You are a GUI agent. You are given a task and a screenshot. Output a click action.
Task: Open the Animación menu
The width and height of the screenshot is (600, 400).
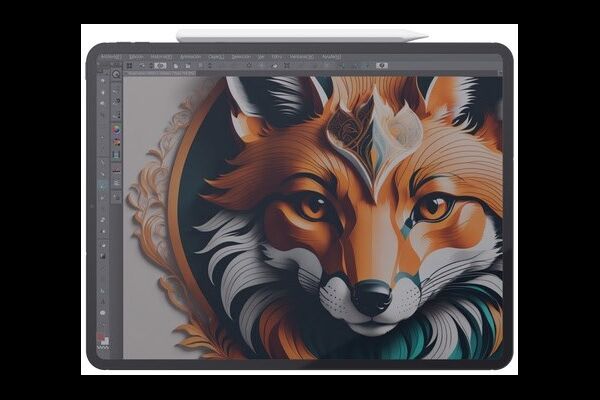click(190, 57)
